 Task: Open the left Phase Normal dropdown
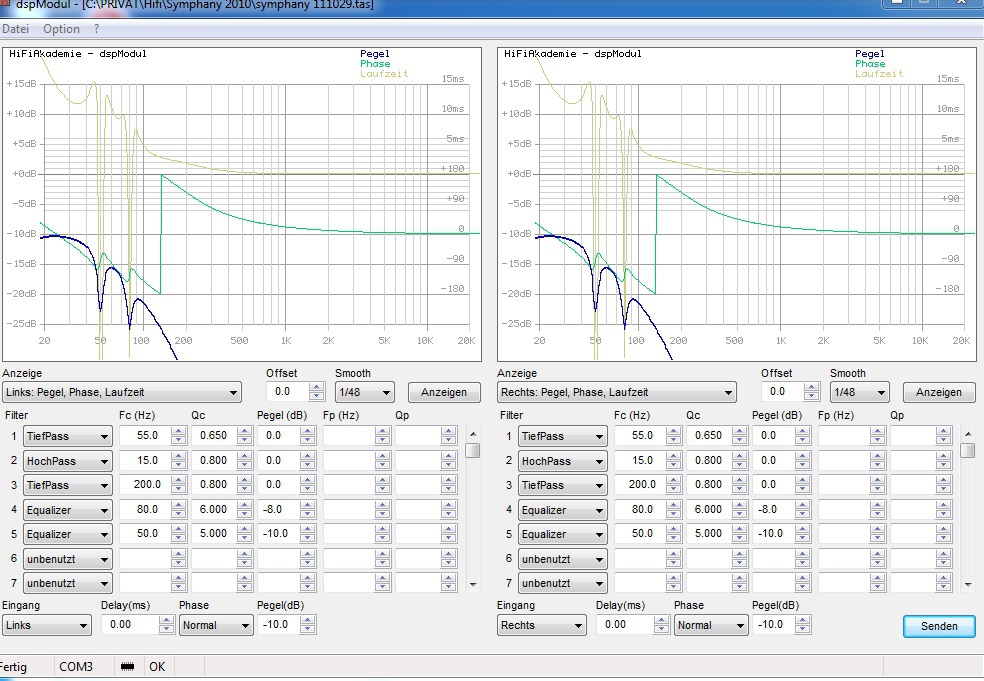click(x=216, y=625)
